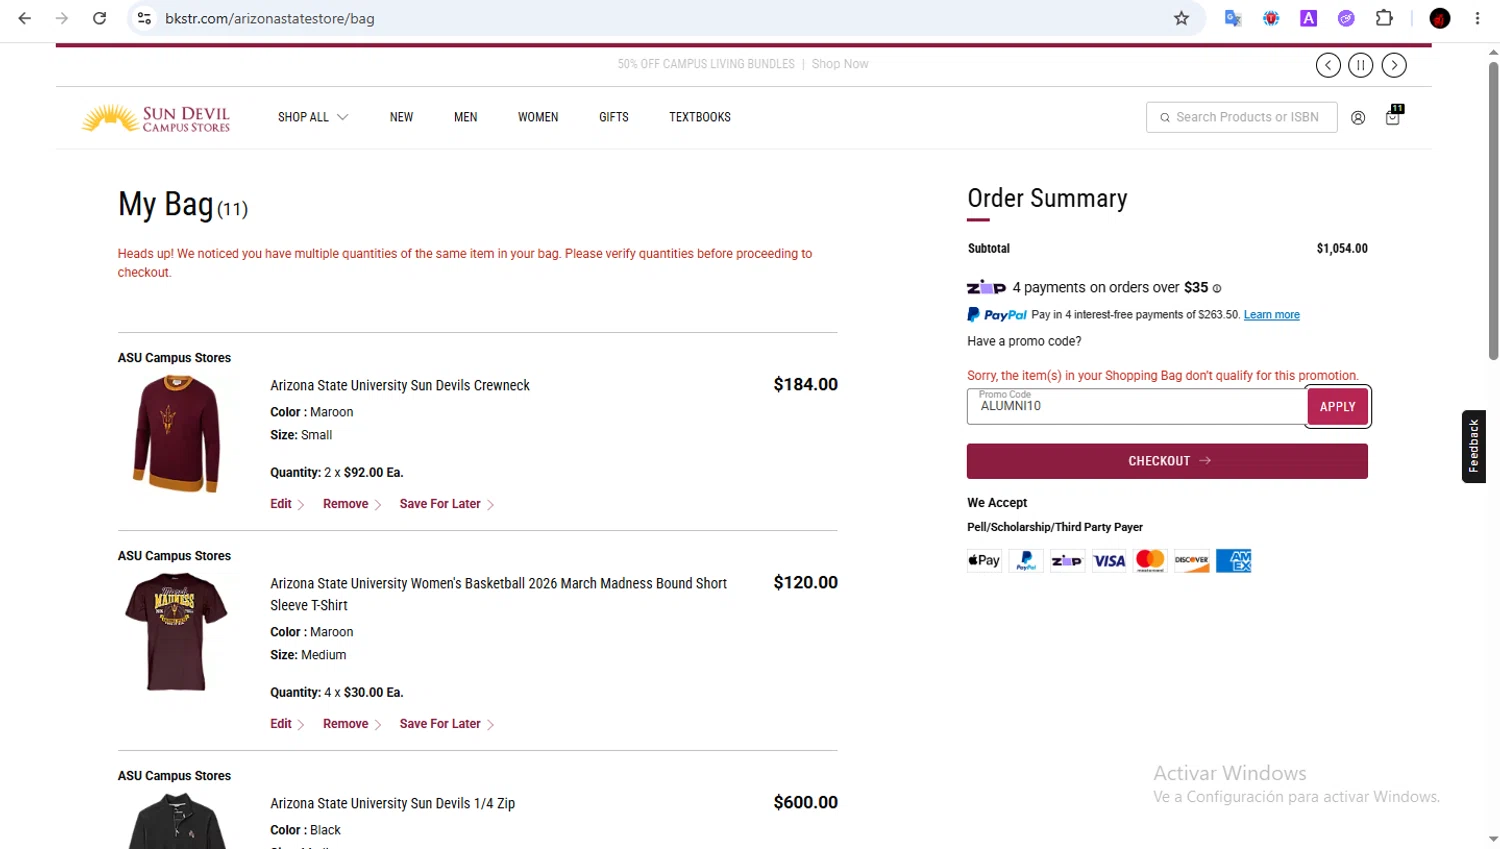Click the Zip payment info icon
This screenshot has width=1500, height=849.
(x=1217, y=288)
